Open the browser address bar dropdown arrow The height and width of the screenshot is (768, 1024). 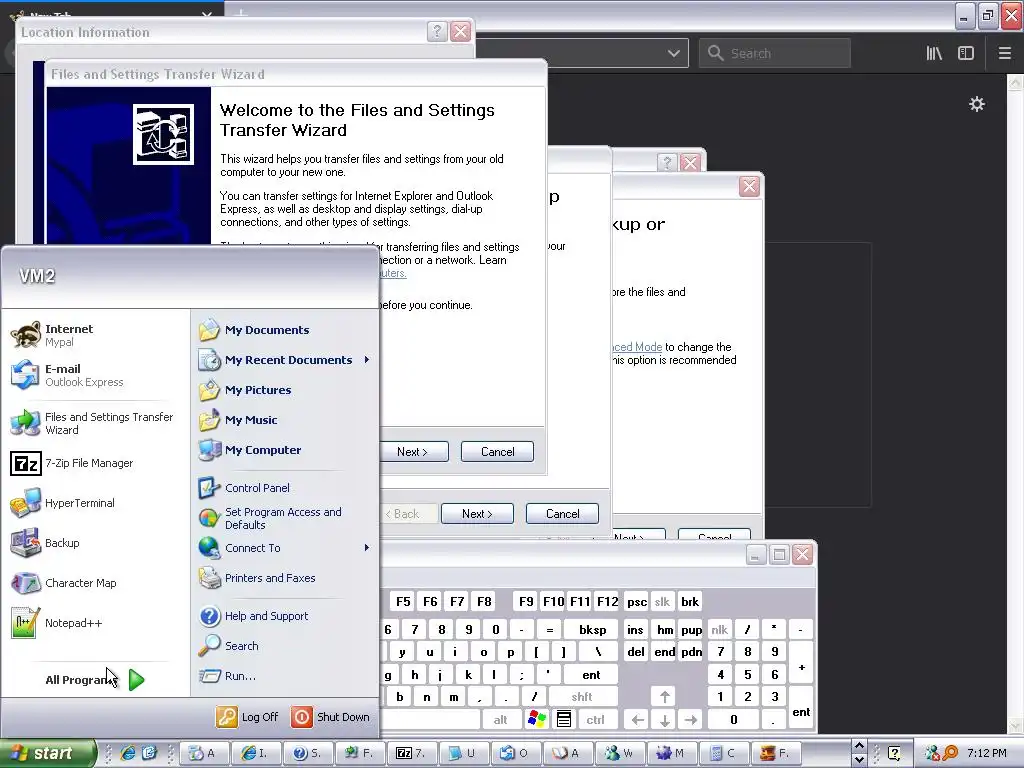[673, 54]
